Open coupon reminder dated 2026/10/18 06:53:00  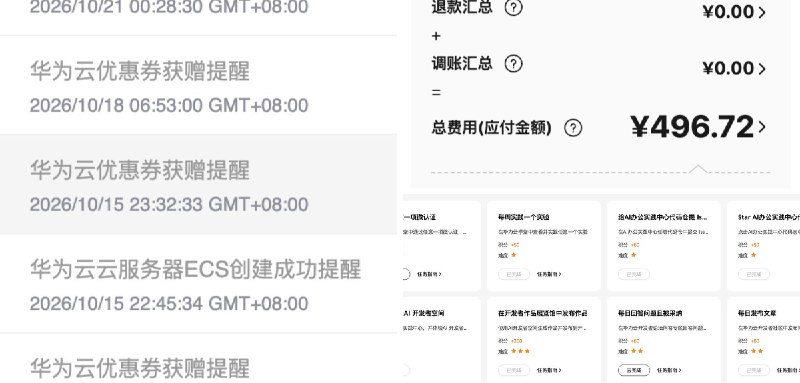198,85
